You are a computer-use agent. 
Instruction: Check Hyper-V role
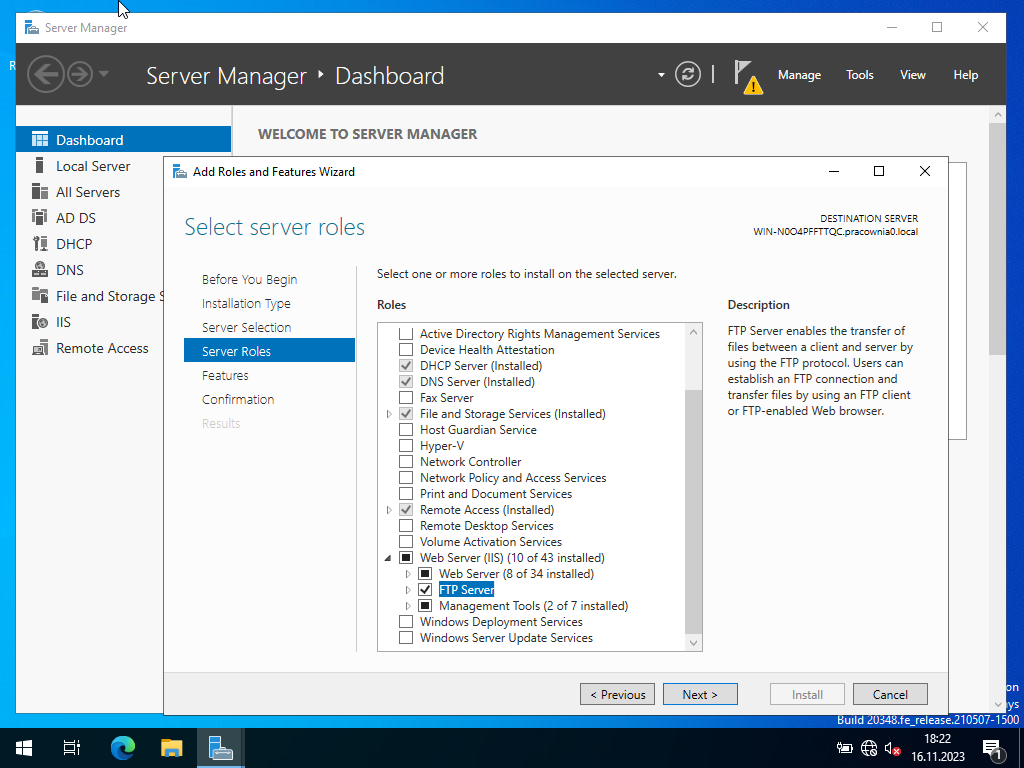[x=406, y=446]
